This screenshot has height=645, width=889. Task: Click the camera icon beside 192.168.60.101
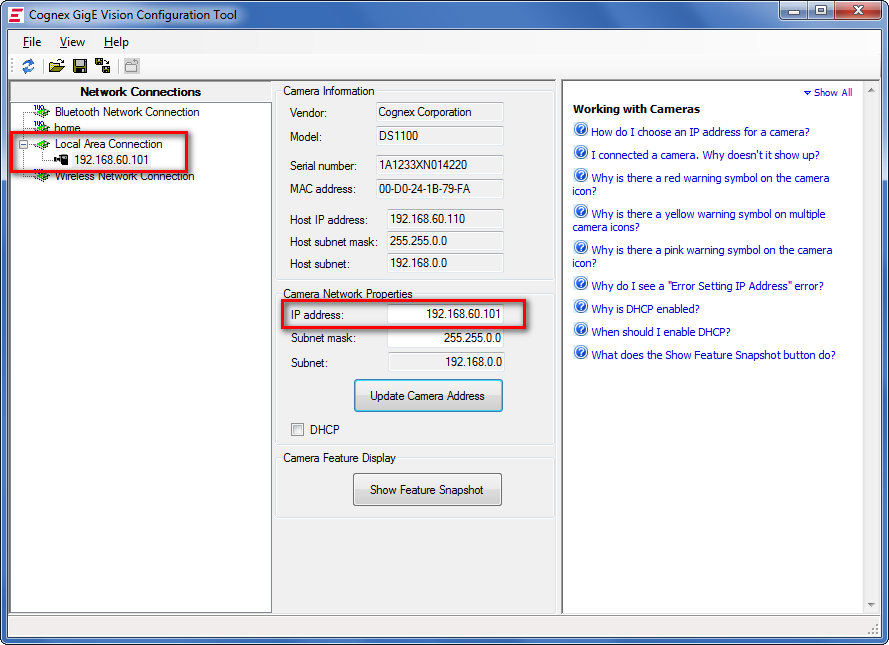click(61, 158)
